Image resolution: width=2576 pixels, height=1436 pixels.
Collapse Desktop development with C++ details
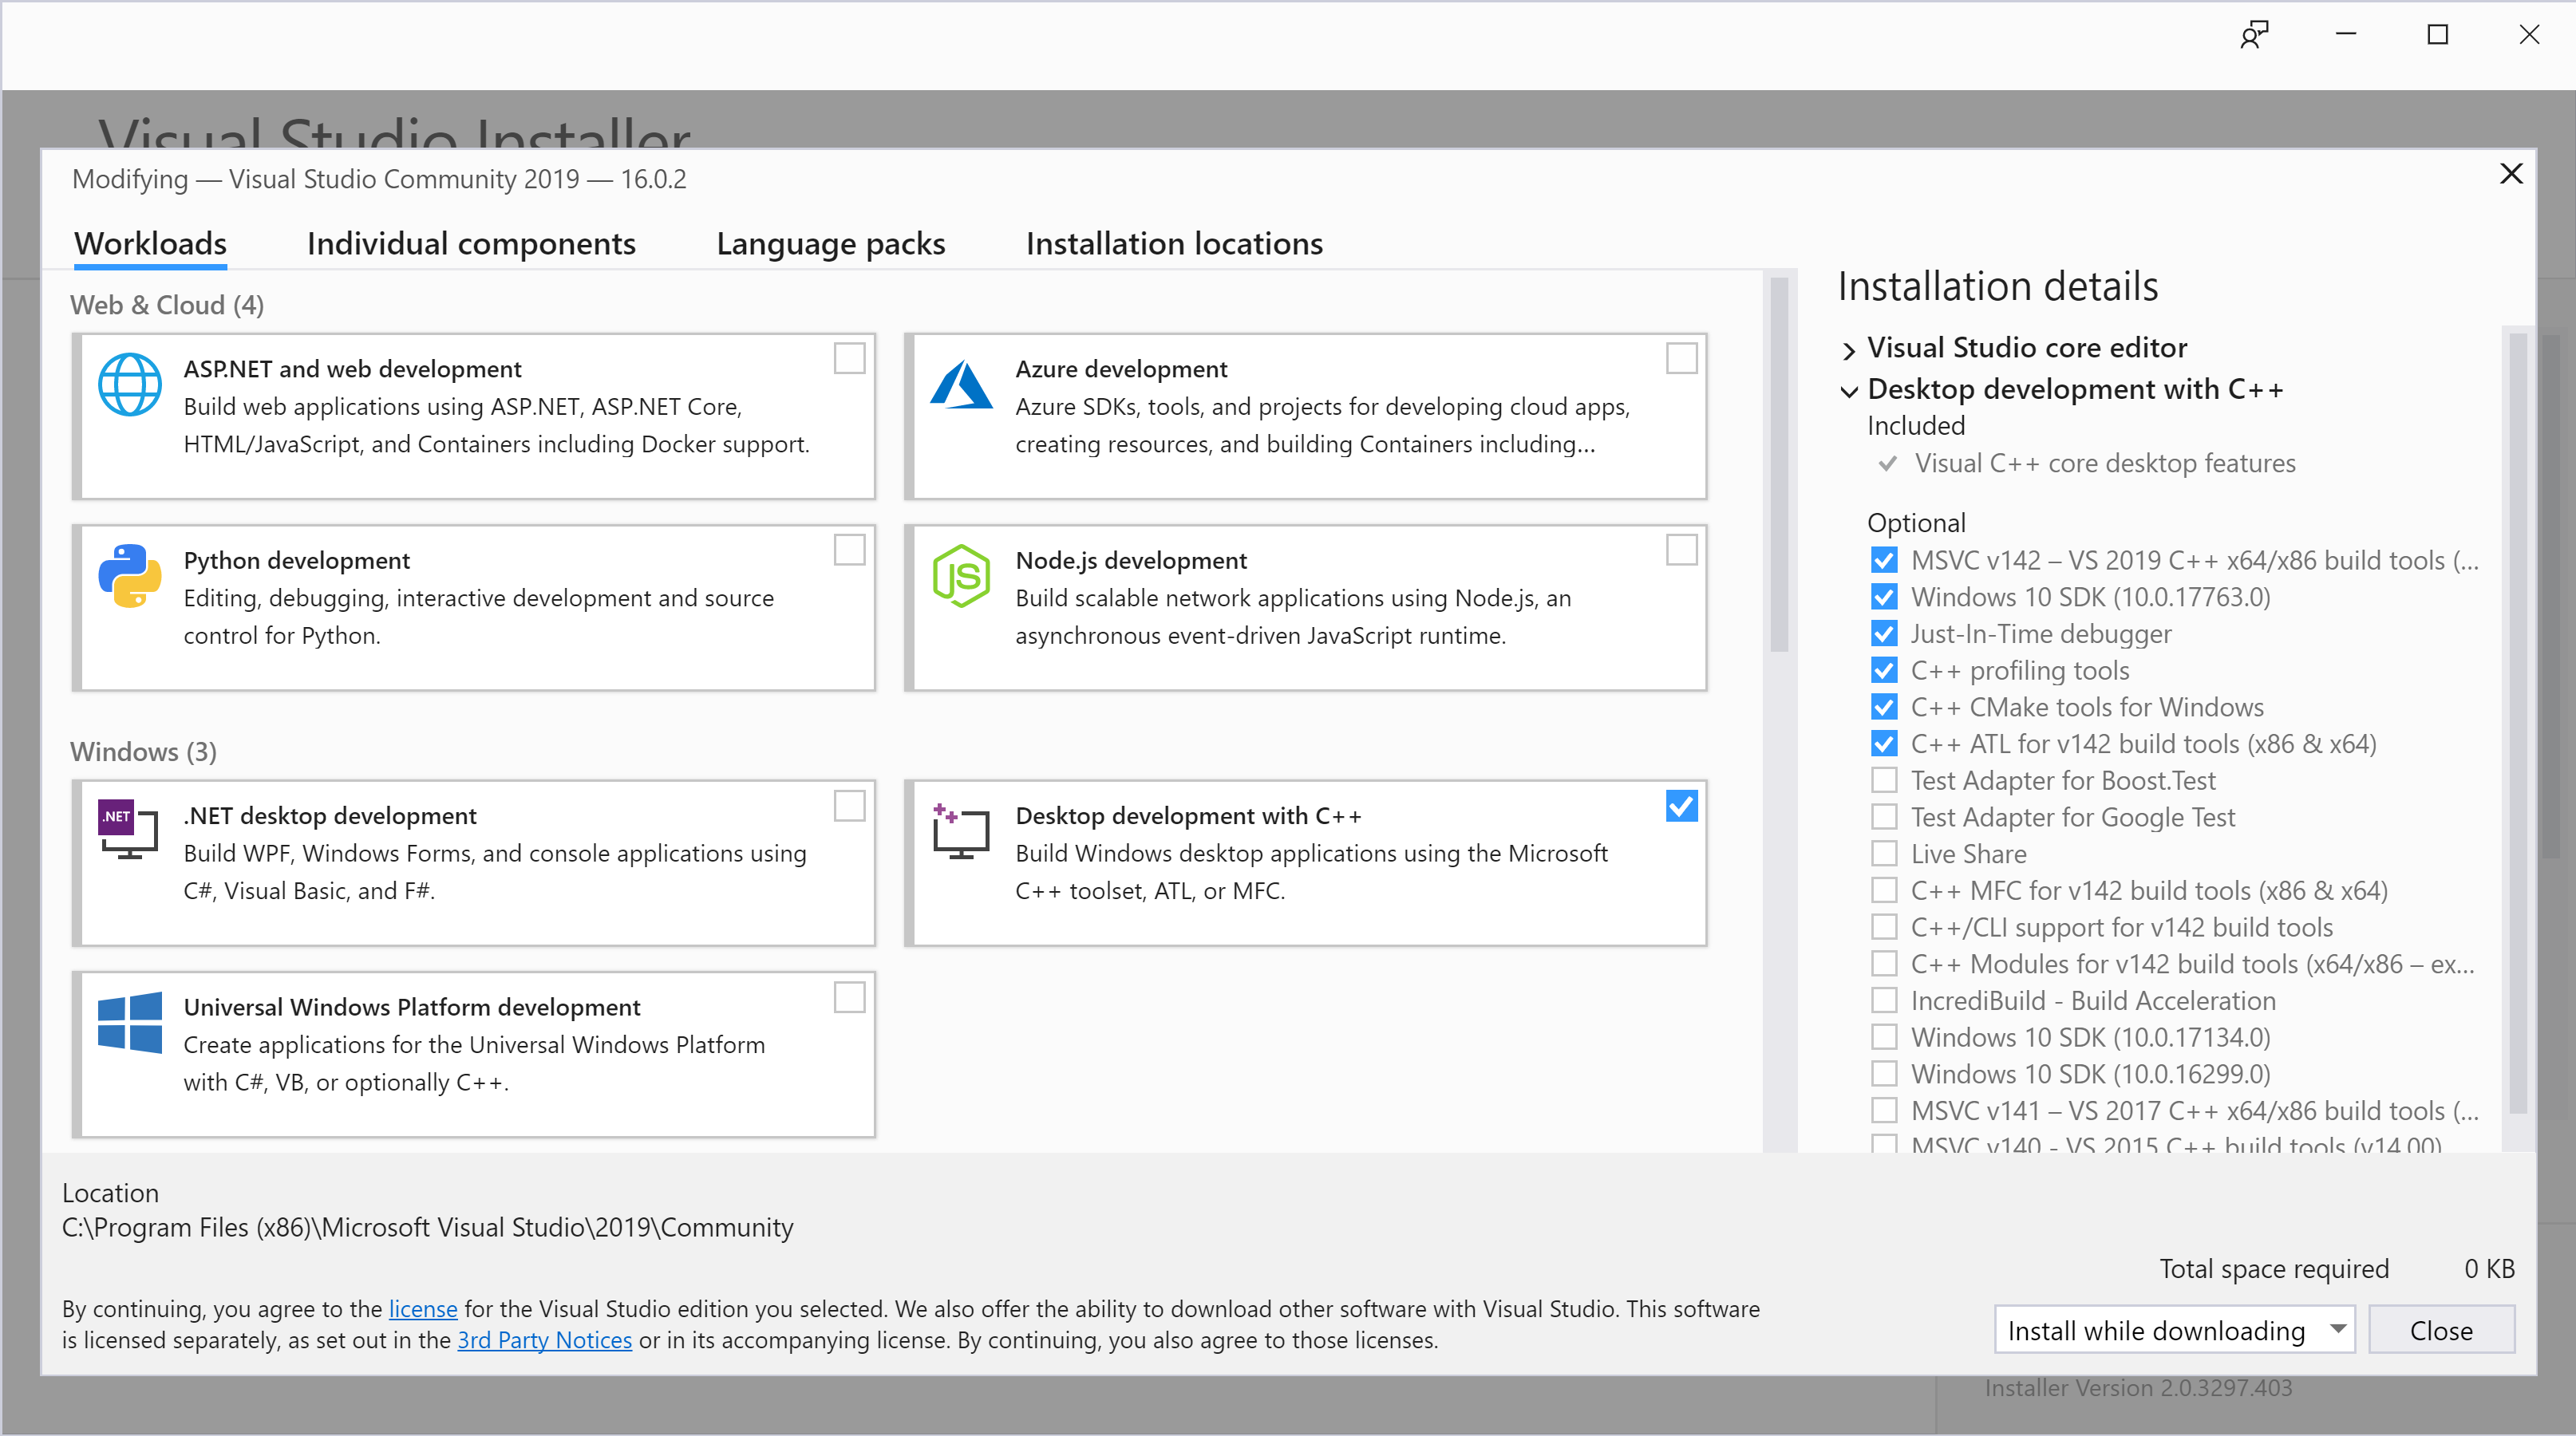tap(1849, 391)
